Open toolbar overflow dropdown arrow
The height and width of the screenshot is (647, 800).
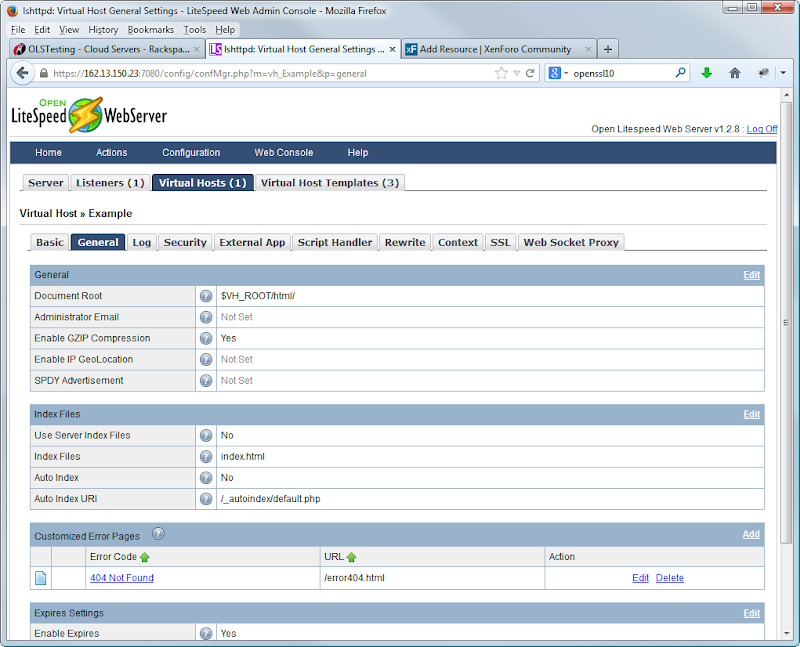pos(783,73)
